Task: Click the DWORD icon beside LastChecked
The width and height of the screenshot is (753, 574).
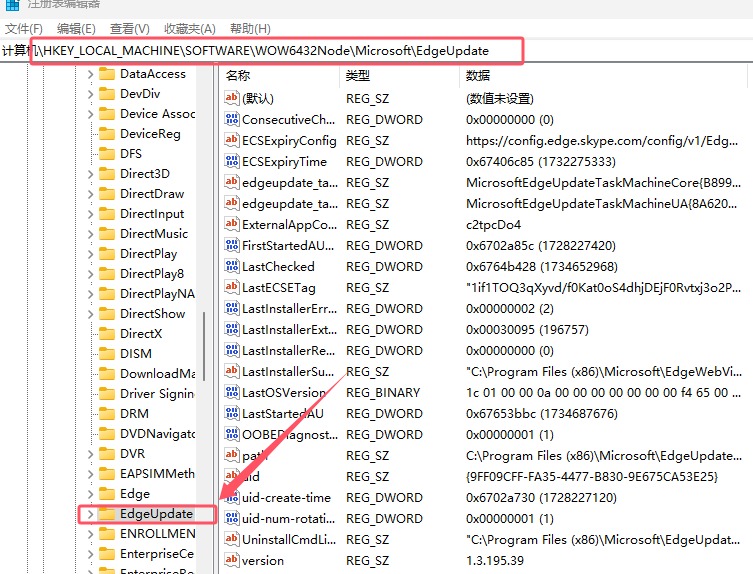Action: 232,267
